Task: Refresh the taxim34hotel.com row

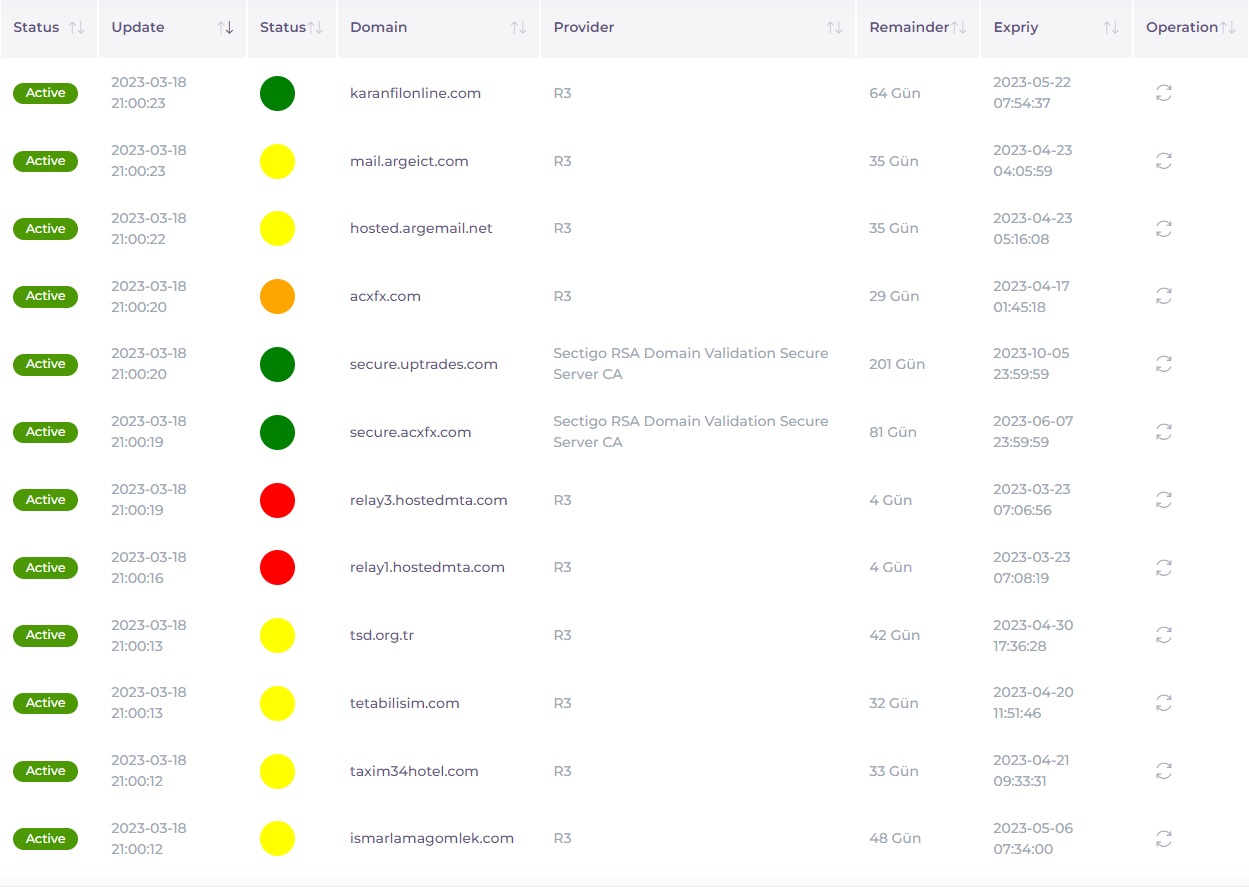Action: (x=1163, y=771)
